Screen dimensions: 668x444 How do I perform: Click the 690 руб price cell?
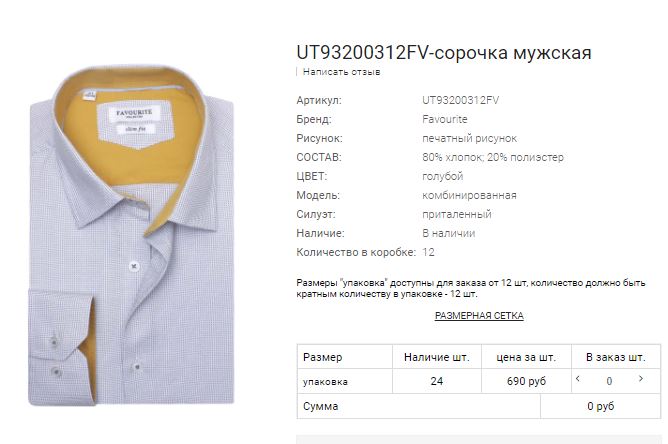click(526, 381)
